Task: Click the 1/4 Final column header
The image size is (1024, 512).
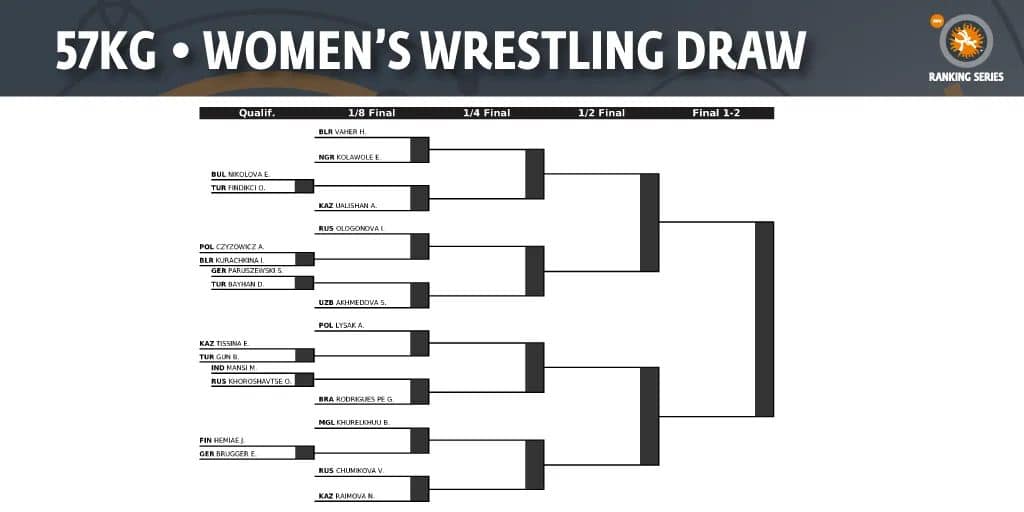Action: click(486, 113)
